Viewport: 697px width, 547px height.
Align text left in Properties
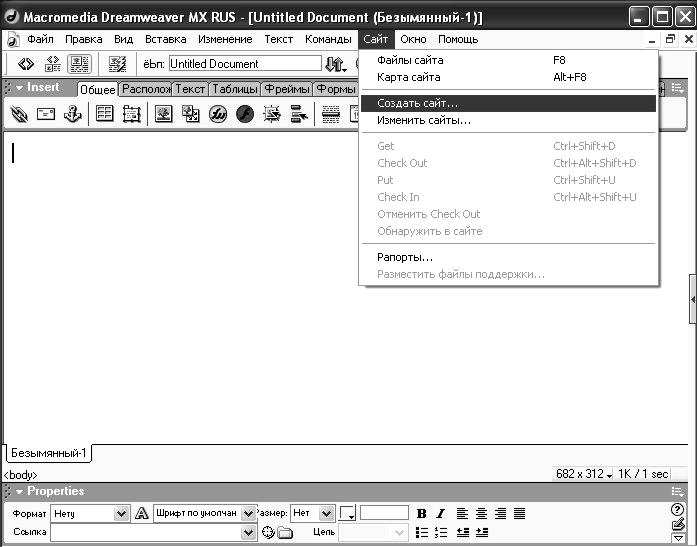click(x=462, y=514)
